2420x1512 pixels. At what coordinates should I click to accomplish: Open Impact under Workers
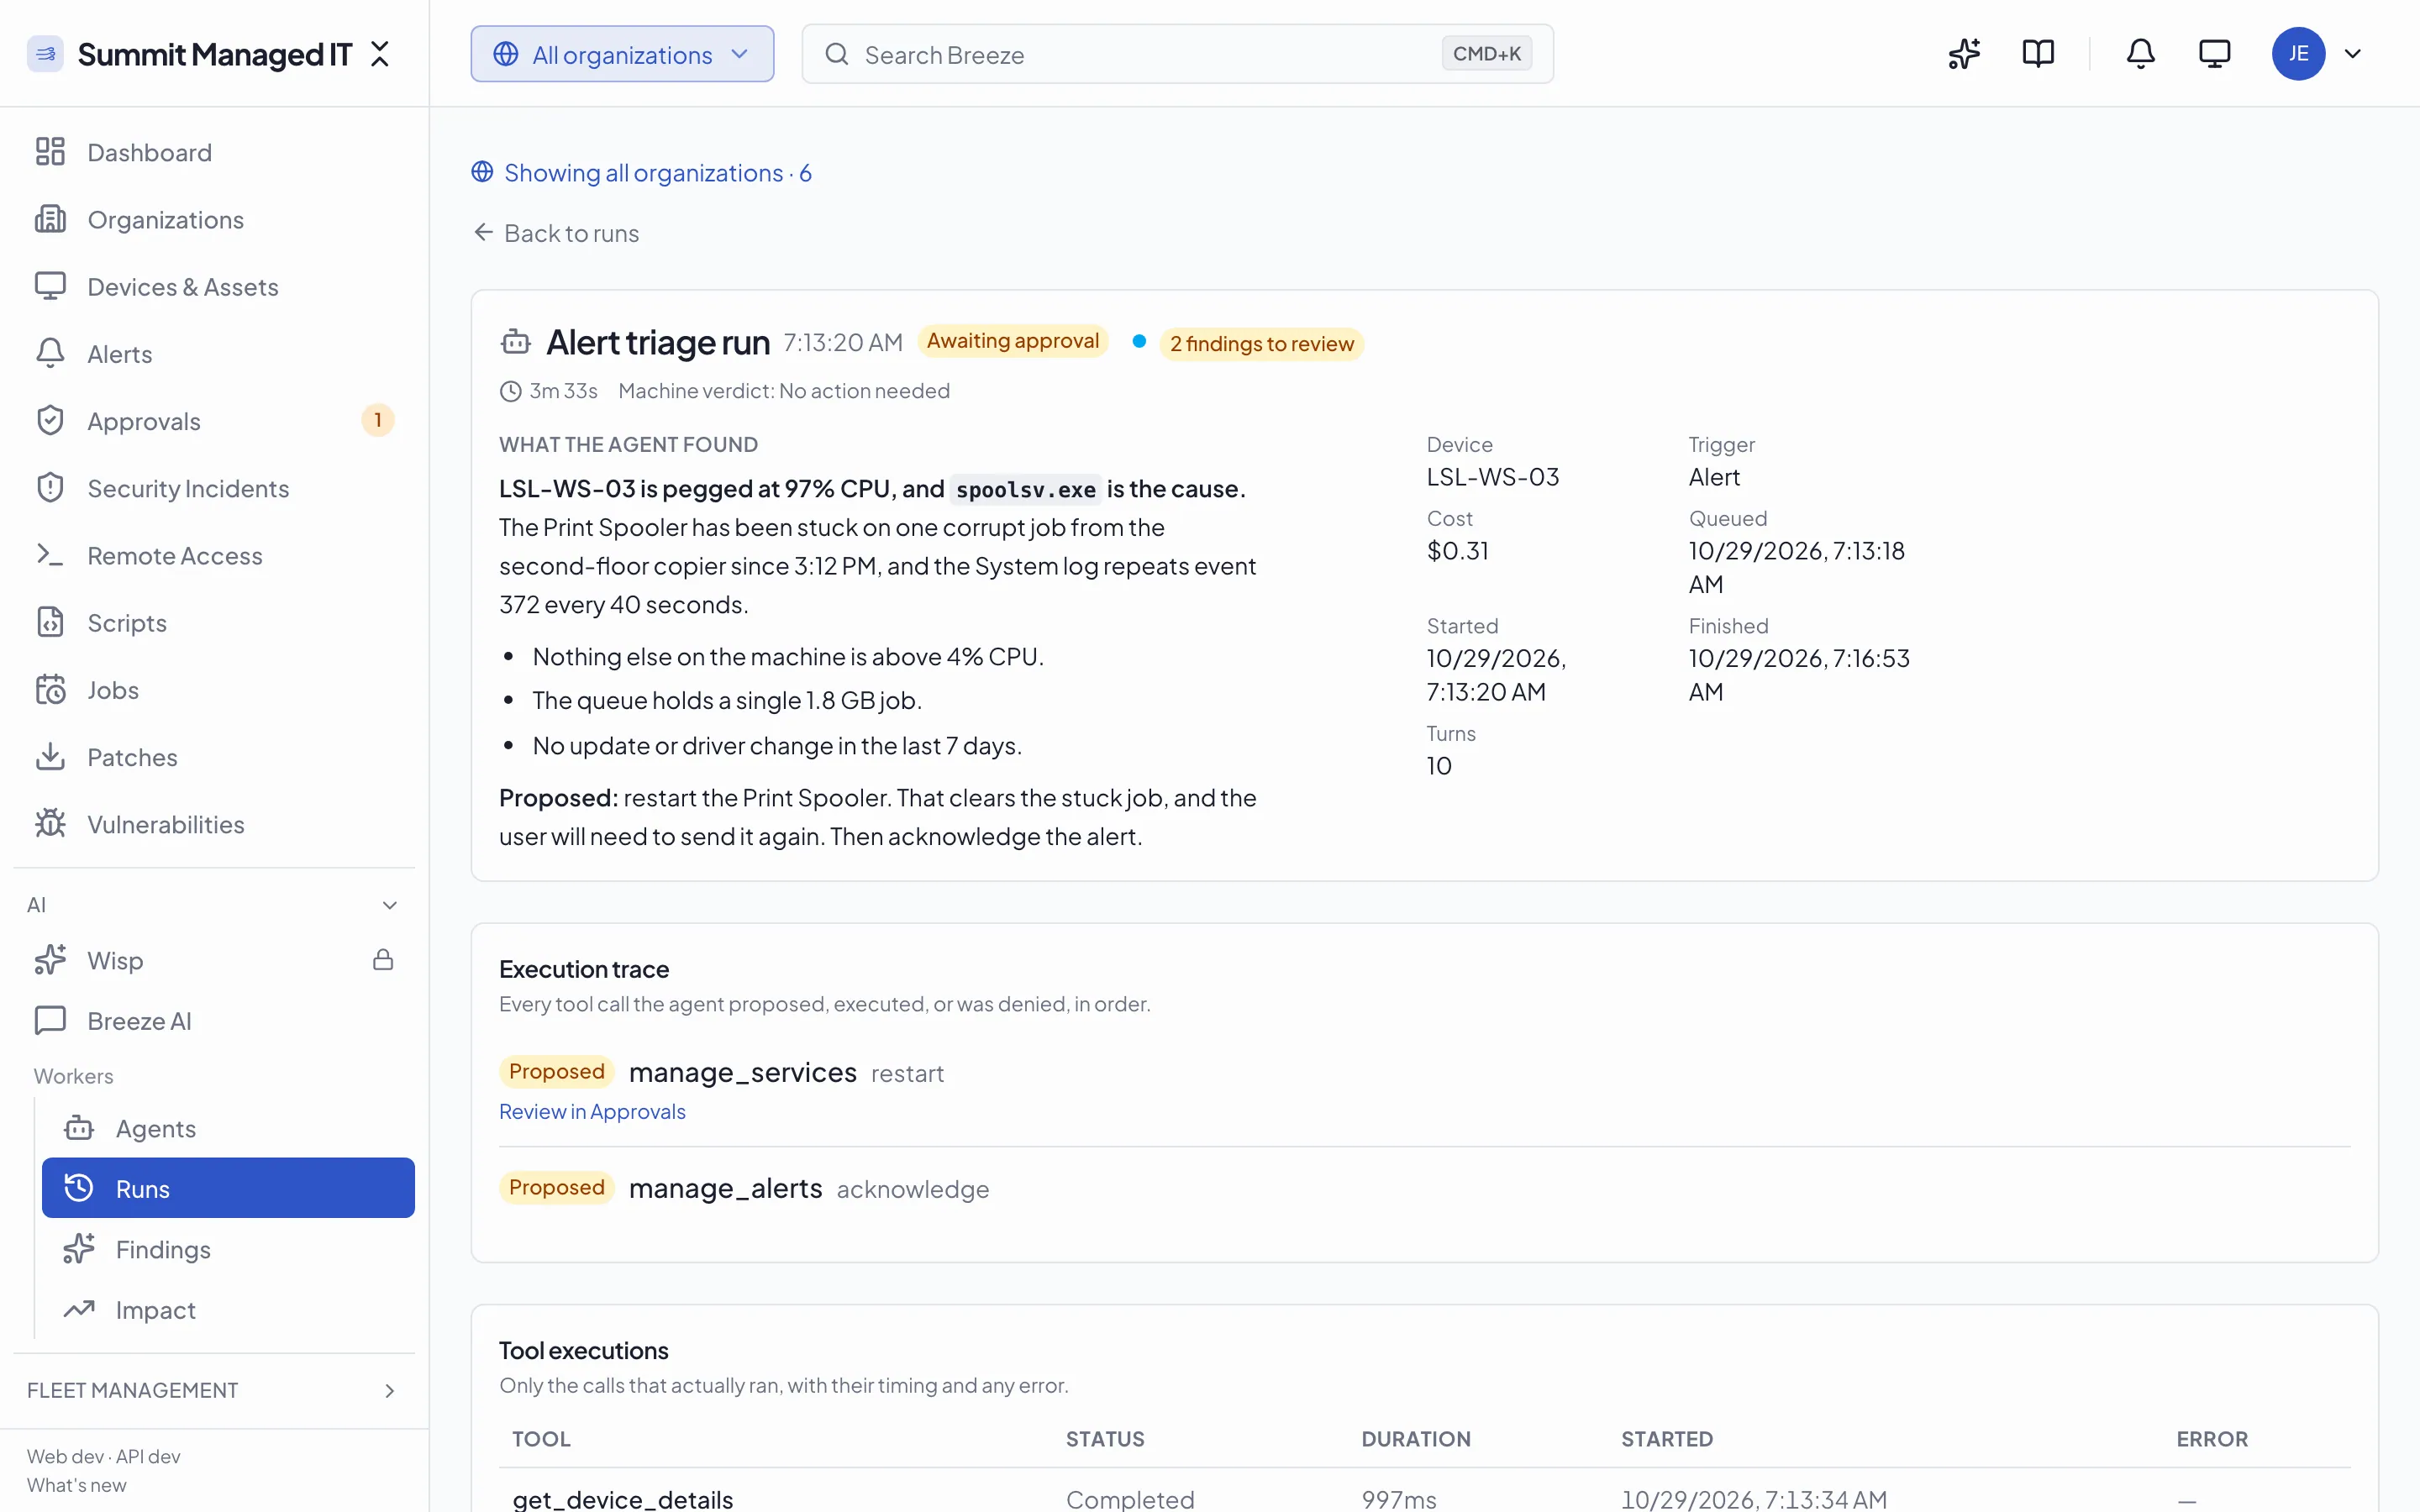point(228,1309)
